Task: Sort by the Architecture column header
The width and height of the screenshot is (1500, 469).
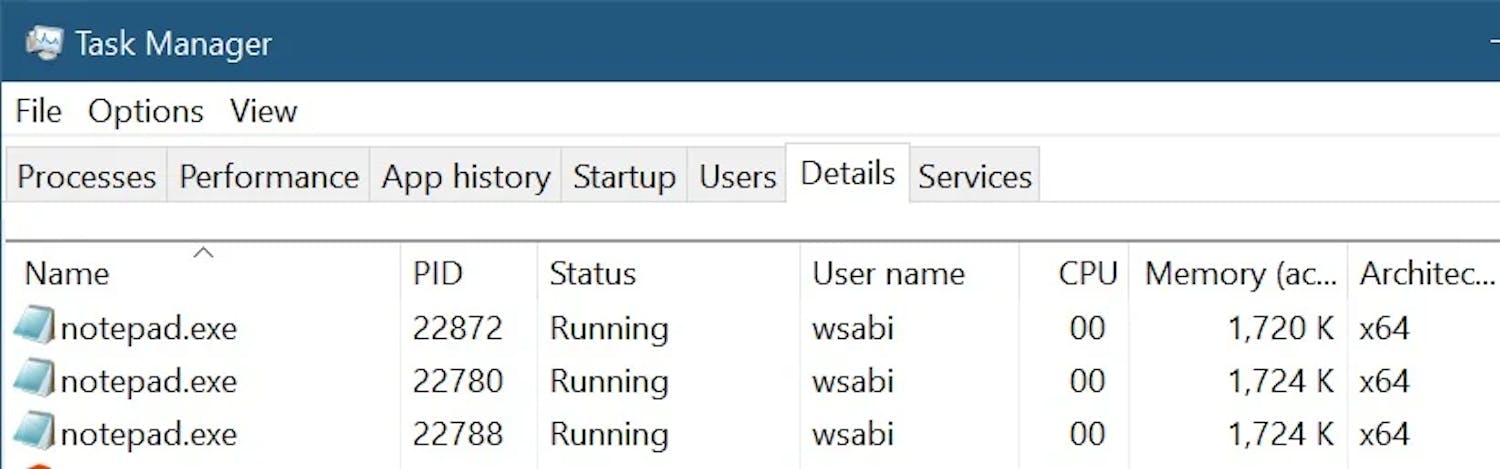Action: click(x=1424, y=273)
